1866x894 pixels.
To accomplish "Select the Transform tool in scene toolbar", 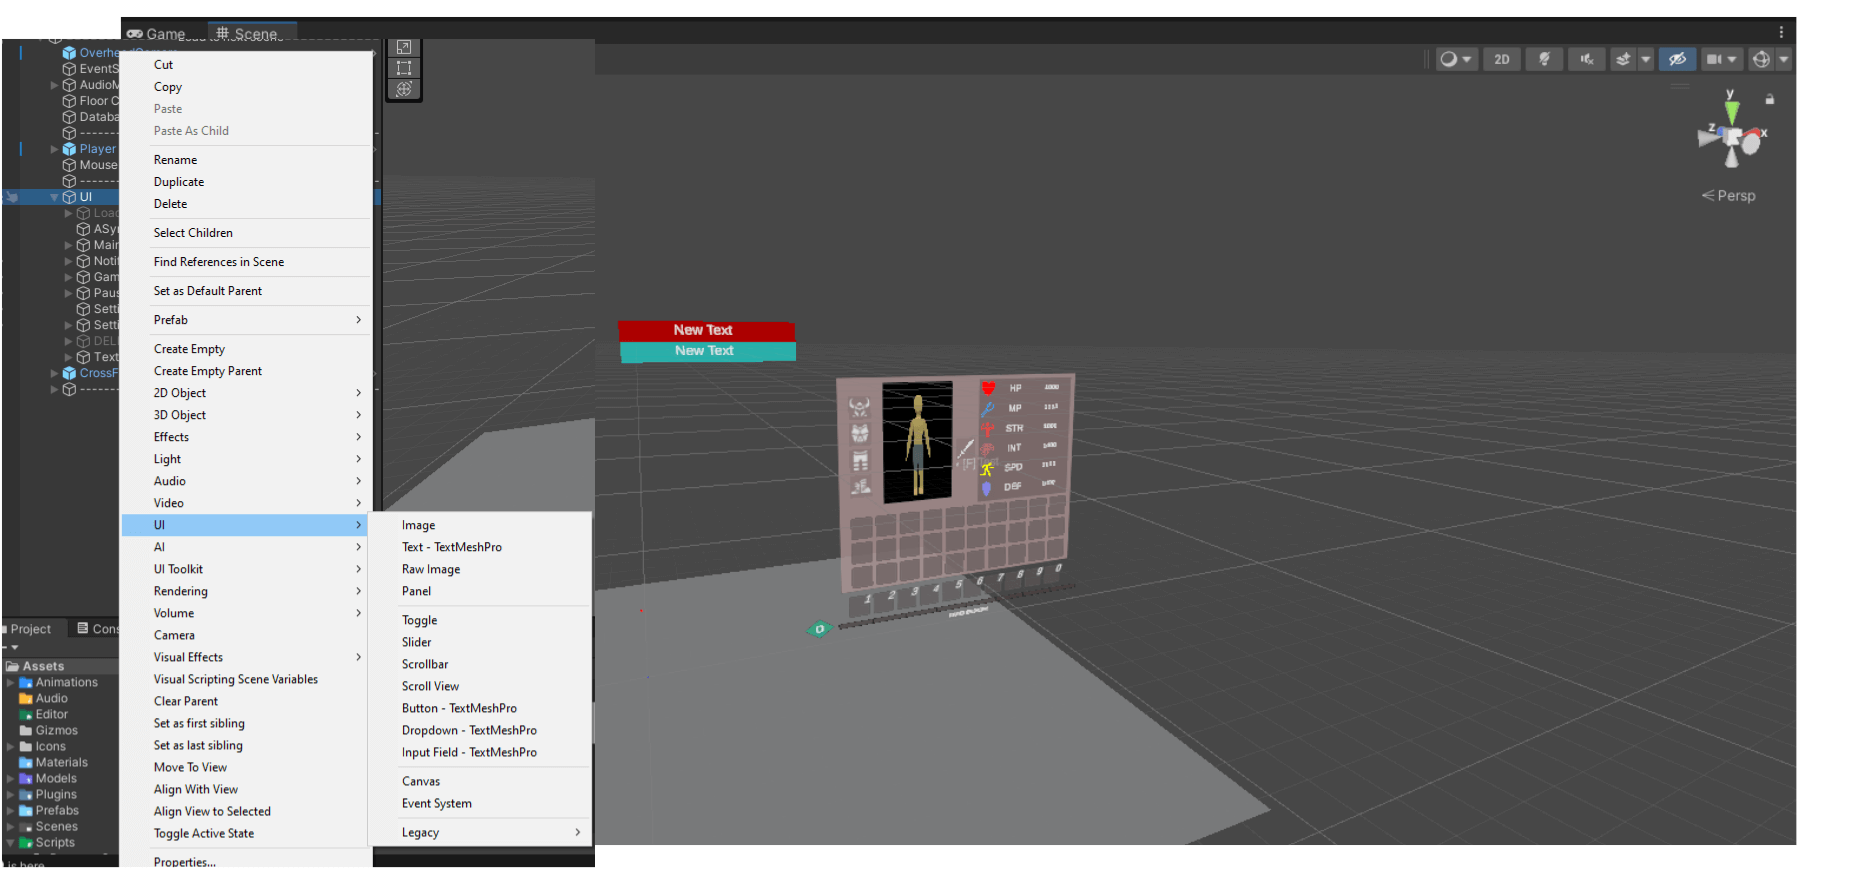I will point(404,89).
